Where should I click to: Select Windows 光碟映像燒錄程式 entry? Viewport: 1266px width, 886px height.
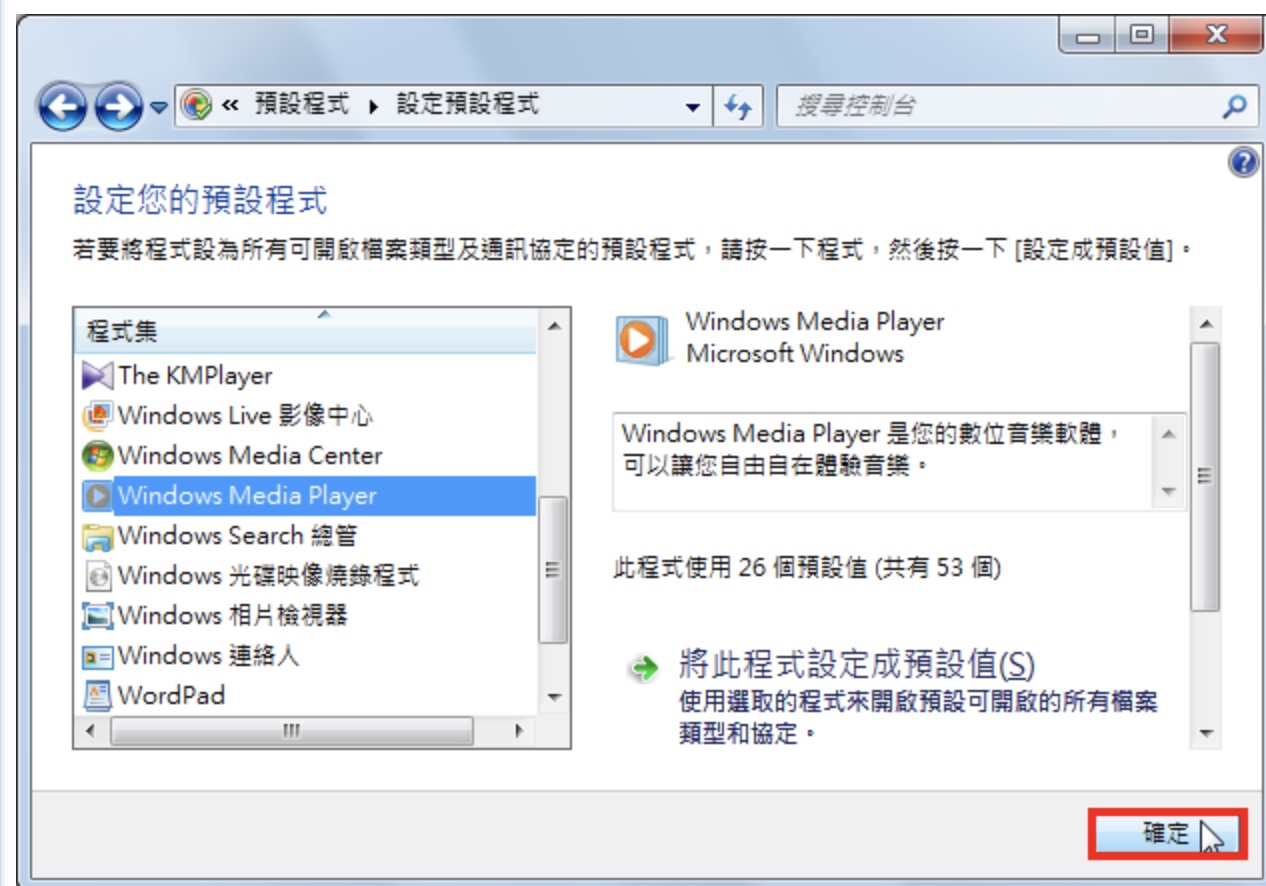click(x=268, y=576)
